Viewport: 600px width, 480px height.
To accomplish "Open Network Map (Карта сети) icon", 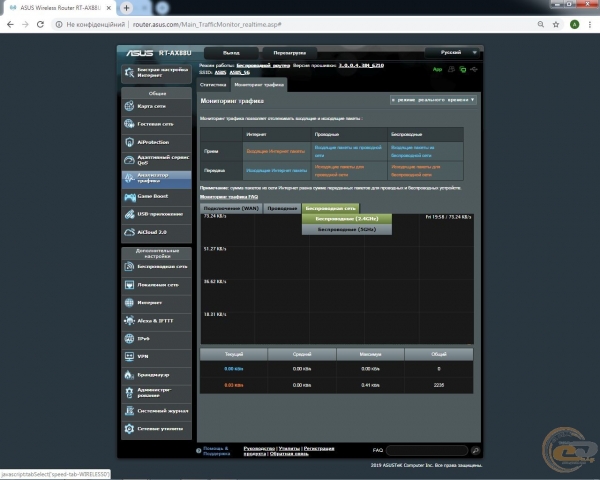I will pos(129,106).
